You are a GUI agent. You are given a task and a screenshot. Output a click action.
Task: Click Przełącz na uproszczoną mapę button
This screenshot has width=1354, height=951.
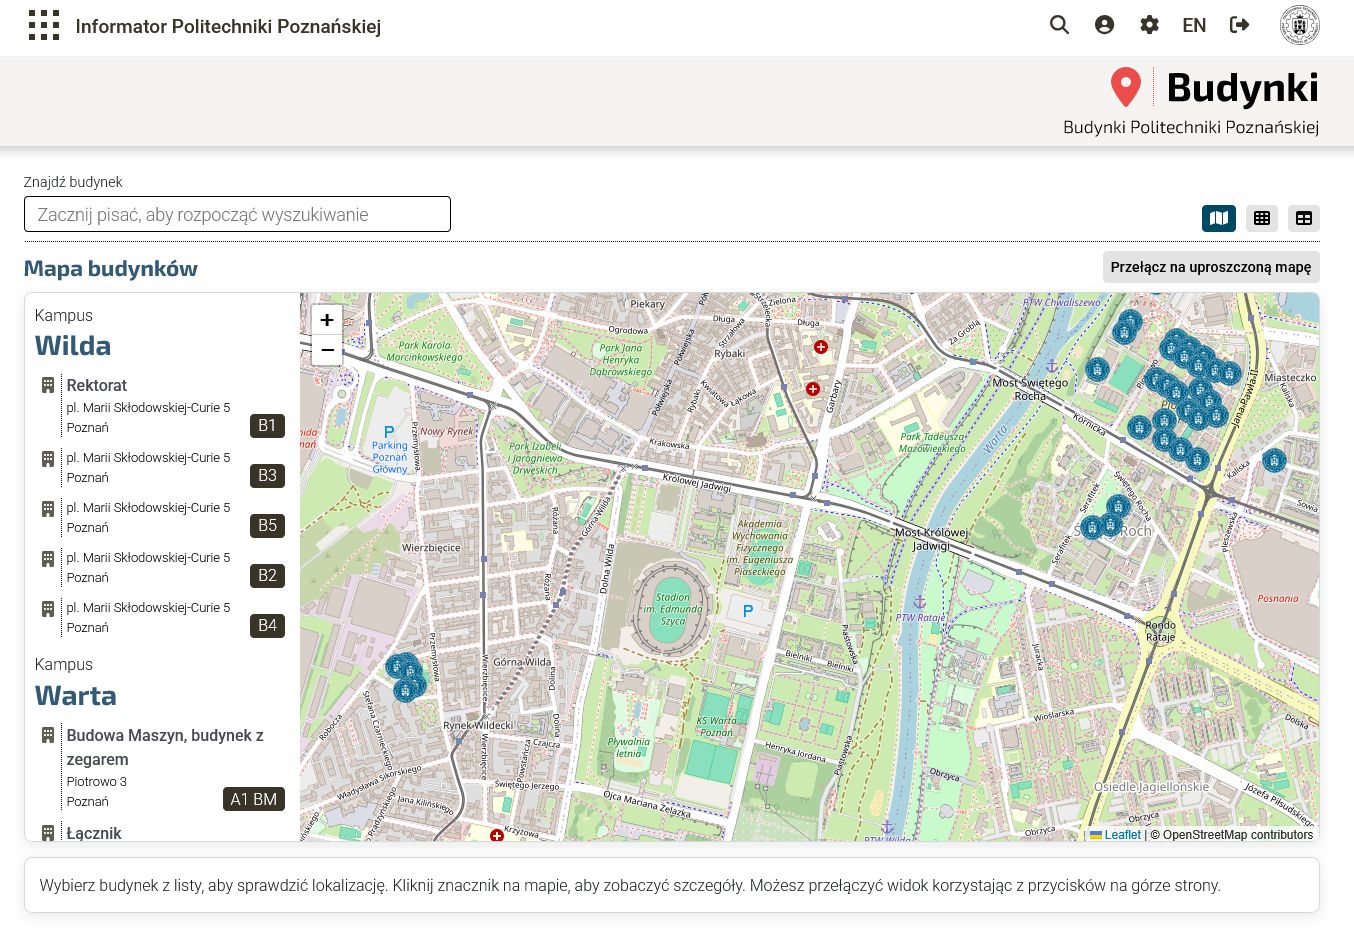click(1210, 267)
